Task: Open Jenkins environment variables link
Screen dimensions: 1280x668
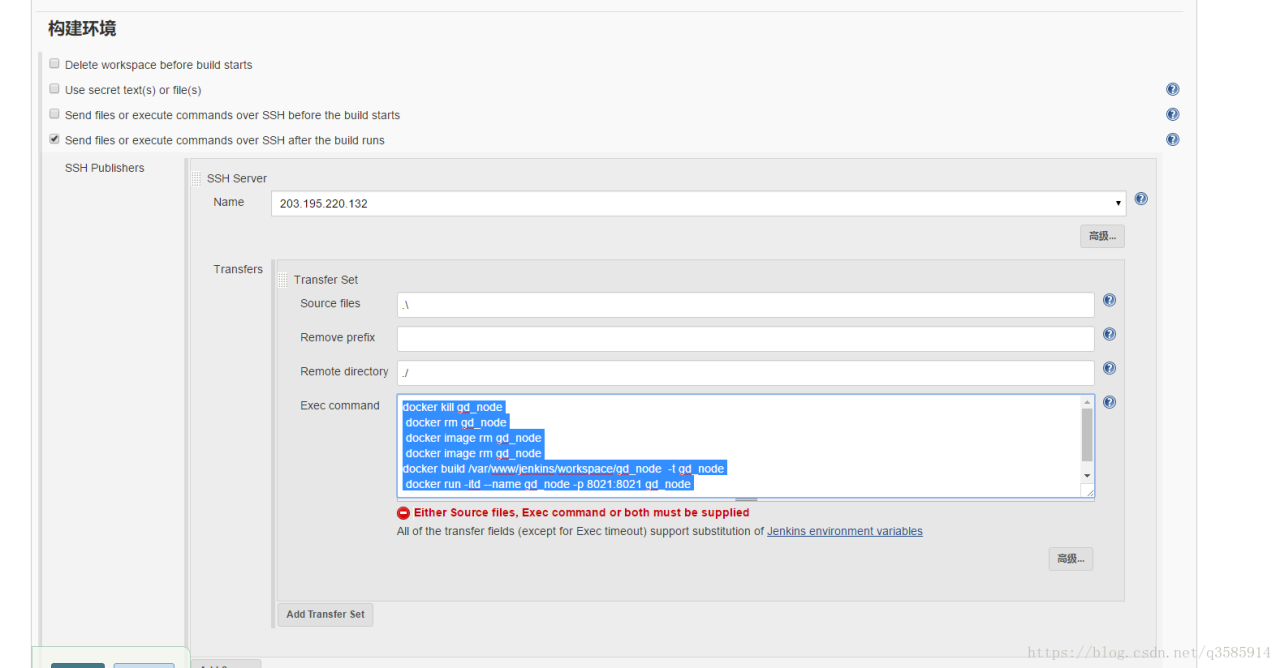Action: pos(844,531)
